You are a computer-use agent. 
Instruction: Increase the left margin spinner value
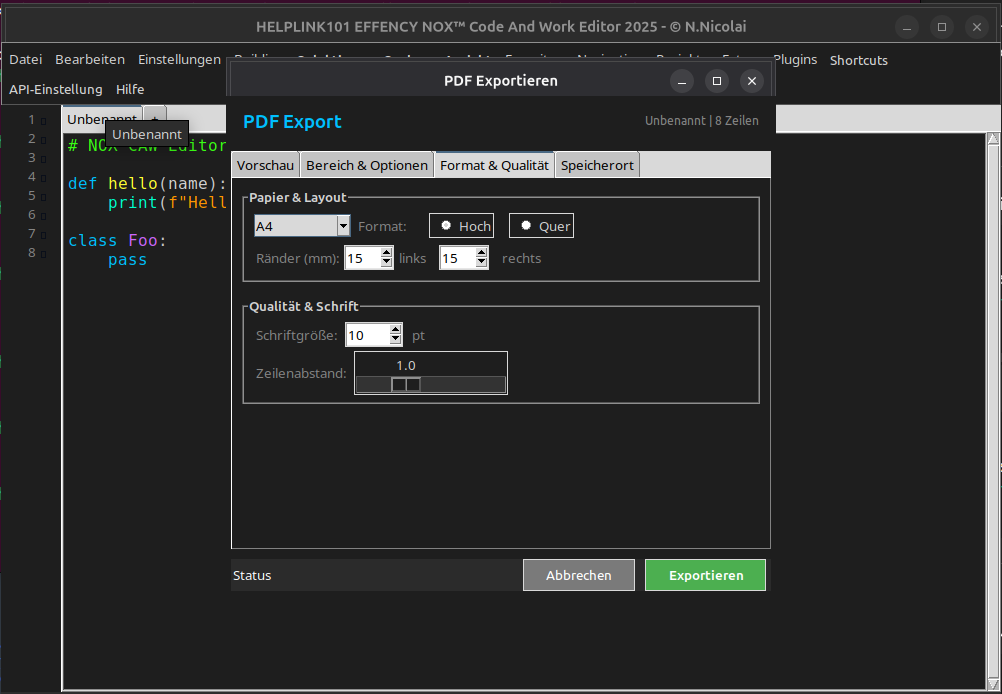[x=387, y=254]
